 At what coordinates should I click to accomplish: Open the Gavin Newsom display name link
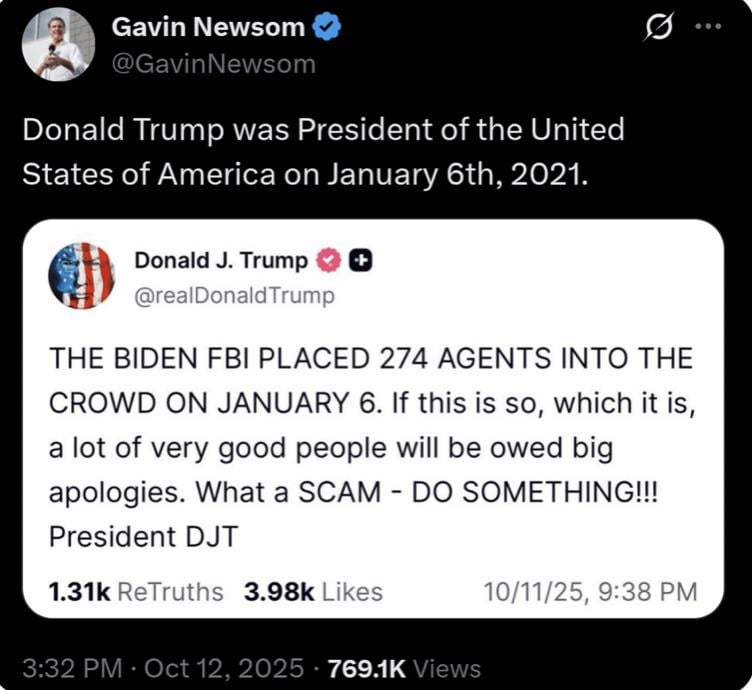coord(208,27)
